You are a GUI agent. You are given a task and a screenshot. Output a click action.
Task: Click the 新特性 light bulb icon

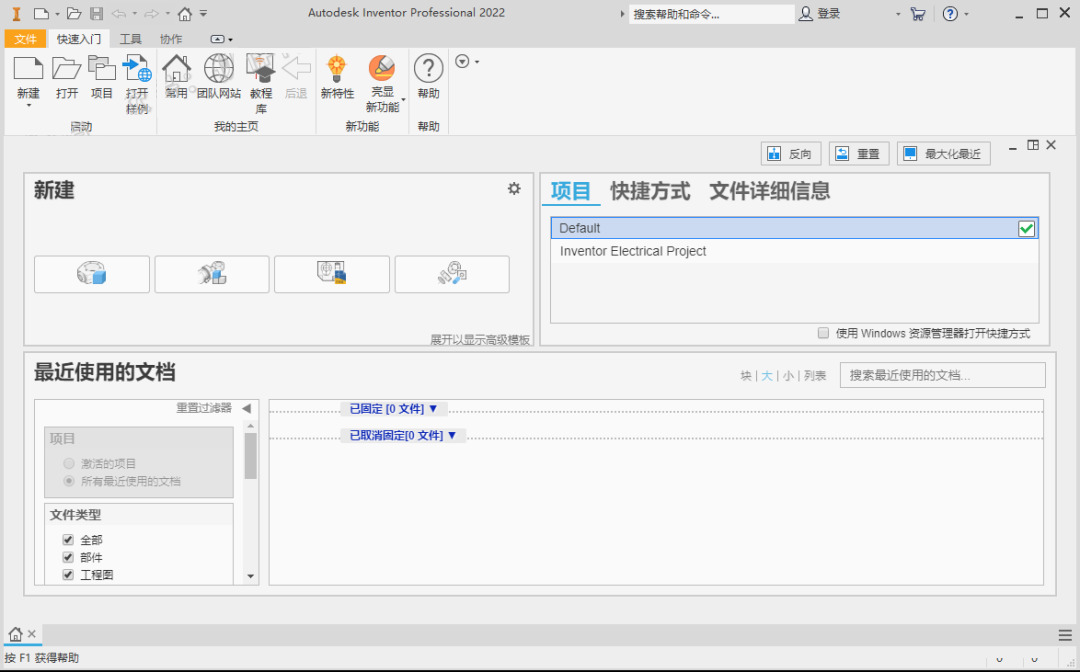click(x=337, y=68)
